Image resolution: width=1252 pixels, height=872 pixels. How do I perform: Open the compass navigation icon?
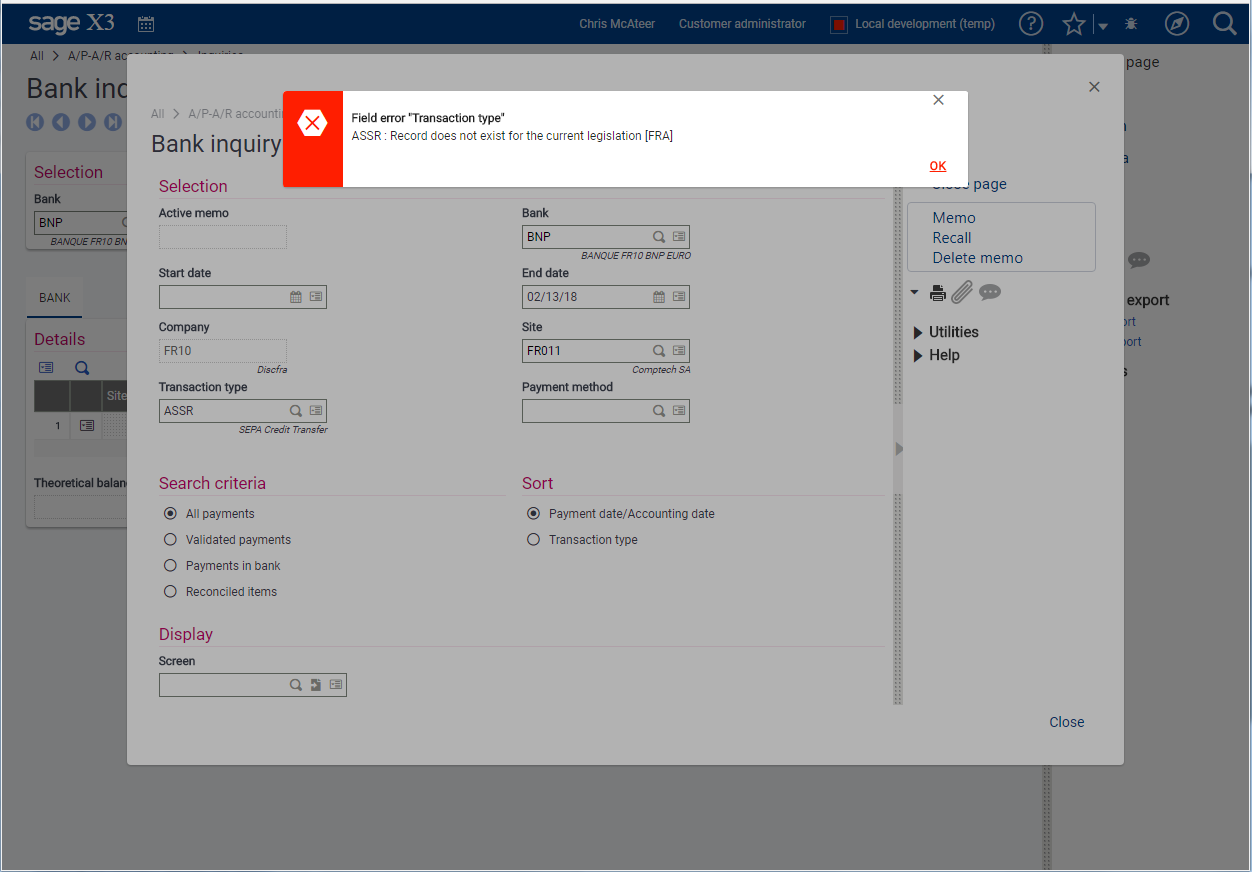point(1177,24)
